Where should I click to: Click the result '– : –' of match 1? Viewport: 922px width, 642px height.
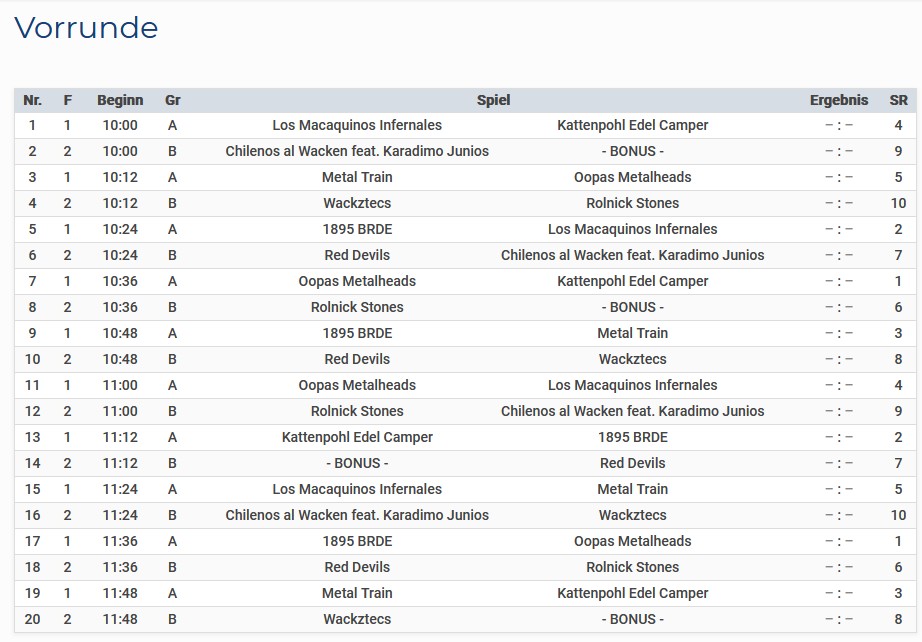(x=839, y=125)
